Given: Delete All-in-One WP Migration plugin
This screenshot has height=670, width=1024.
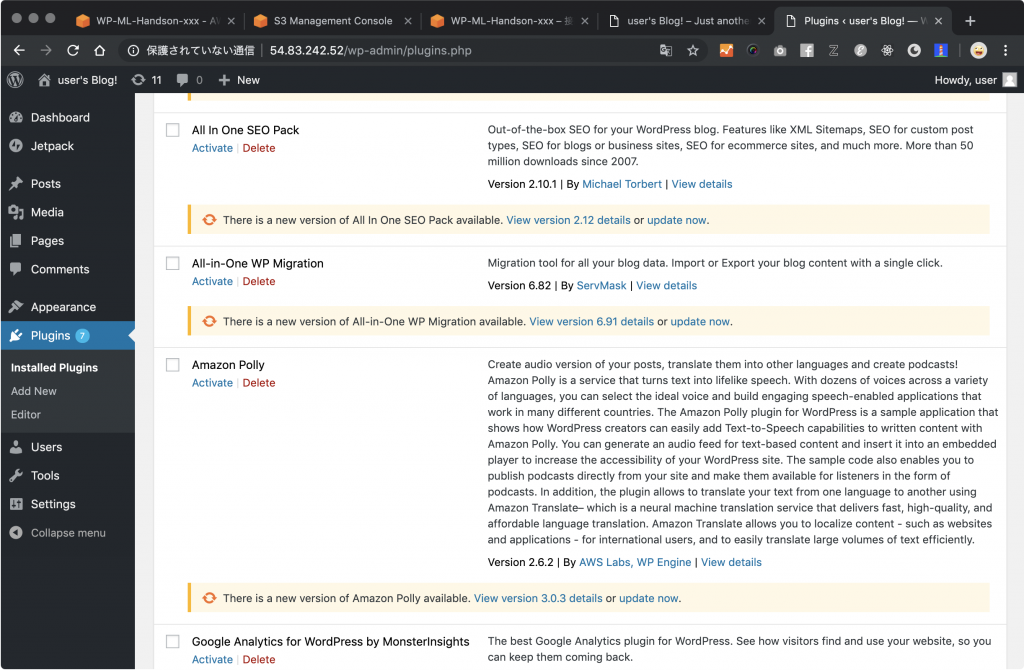Looking at the screenshot, I should (259, 281).
